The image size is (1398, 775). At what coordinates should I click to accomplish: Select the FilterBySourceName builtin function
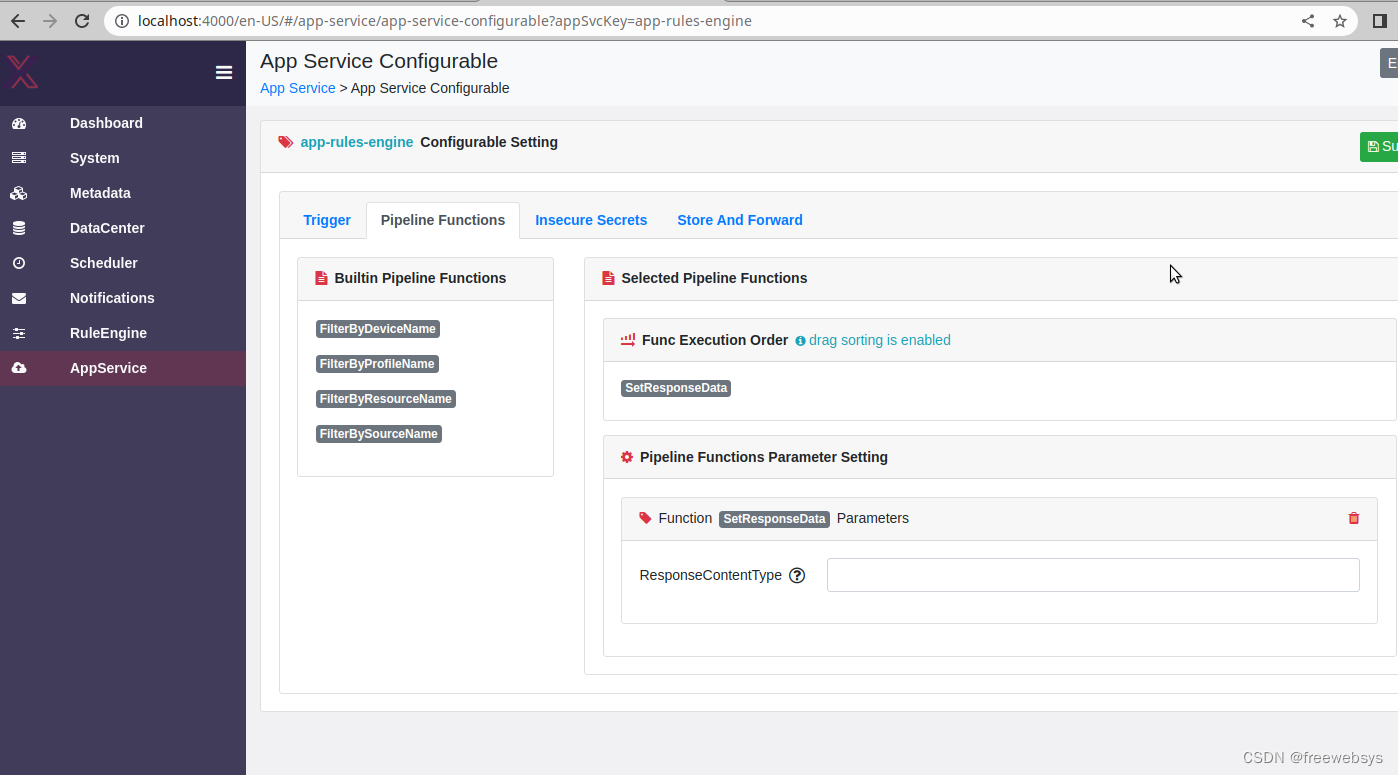click(x=379, y=434)
